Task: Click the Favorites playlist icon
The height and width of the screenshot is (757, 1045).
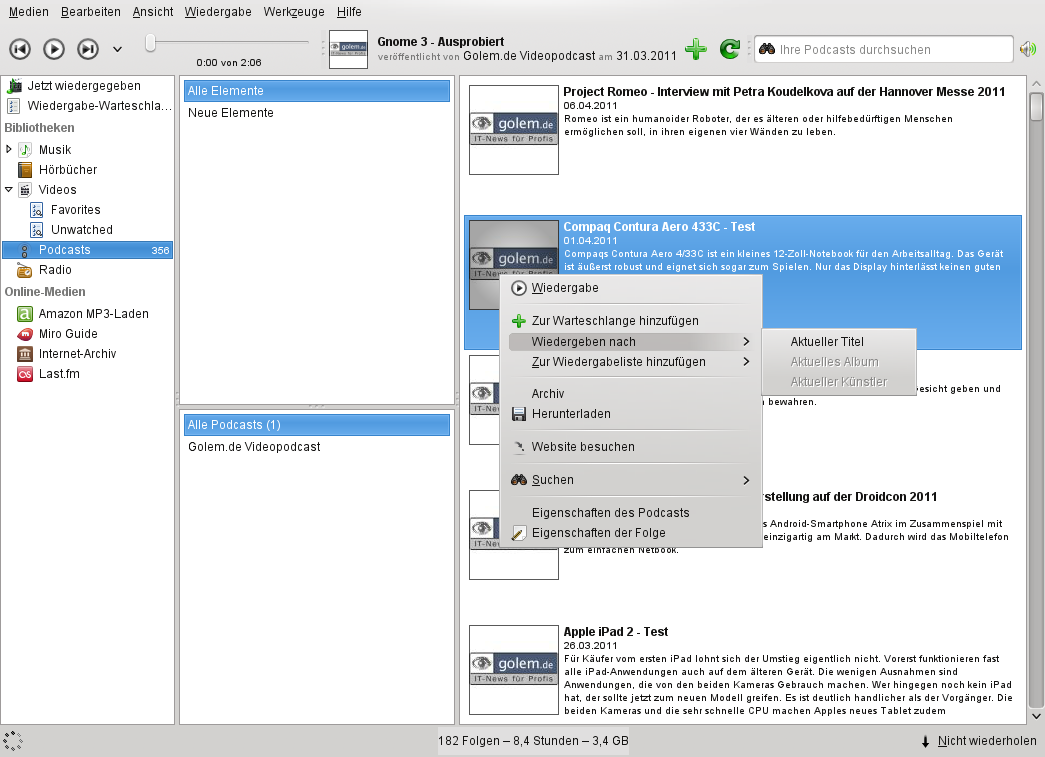Action: pos(37,210)
